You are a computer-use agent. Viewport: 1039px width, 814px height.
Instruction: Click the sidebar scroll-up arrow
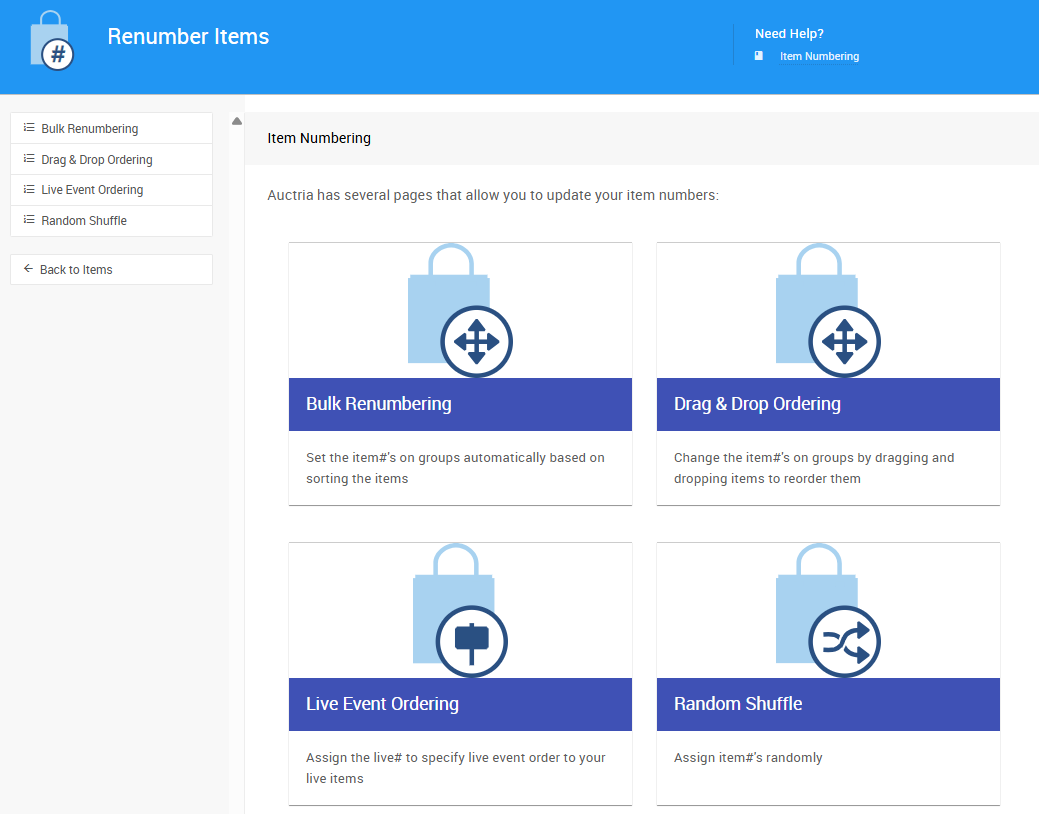(237, 121)
